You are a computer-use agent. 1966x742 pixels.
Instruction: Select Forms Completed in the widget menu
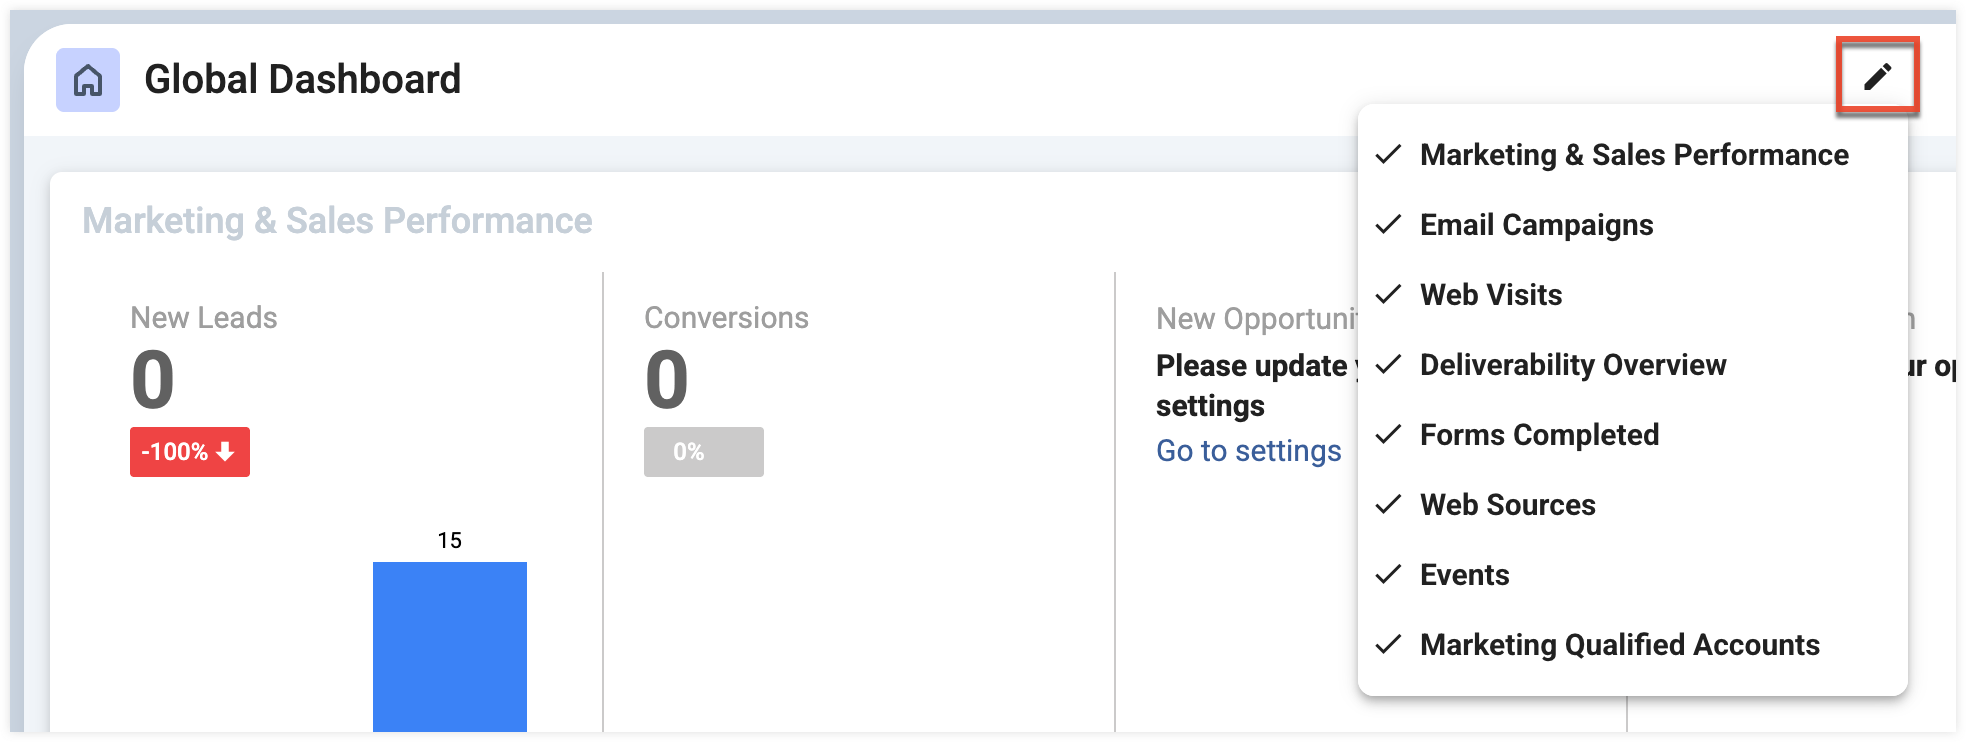[1632, 435]
